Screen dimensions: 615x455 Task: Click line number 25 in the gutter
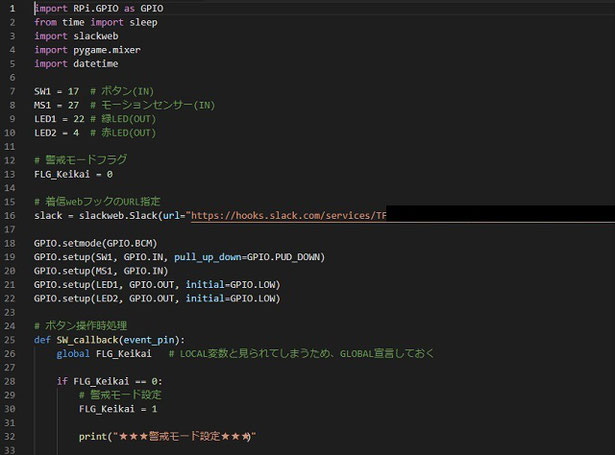pos(10,340)
